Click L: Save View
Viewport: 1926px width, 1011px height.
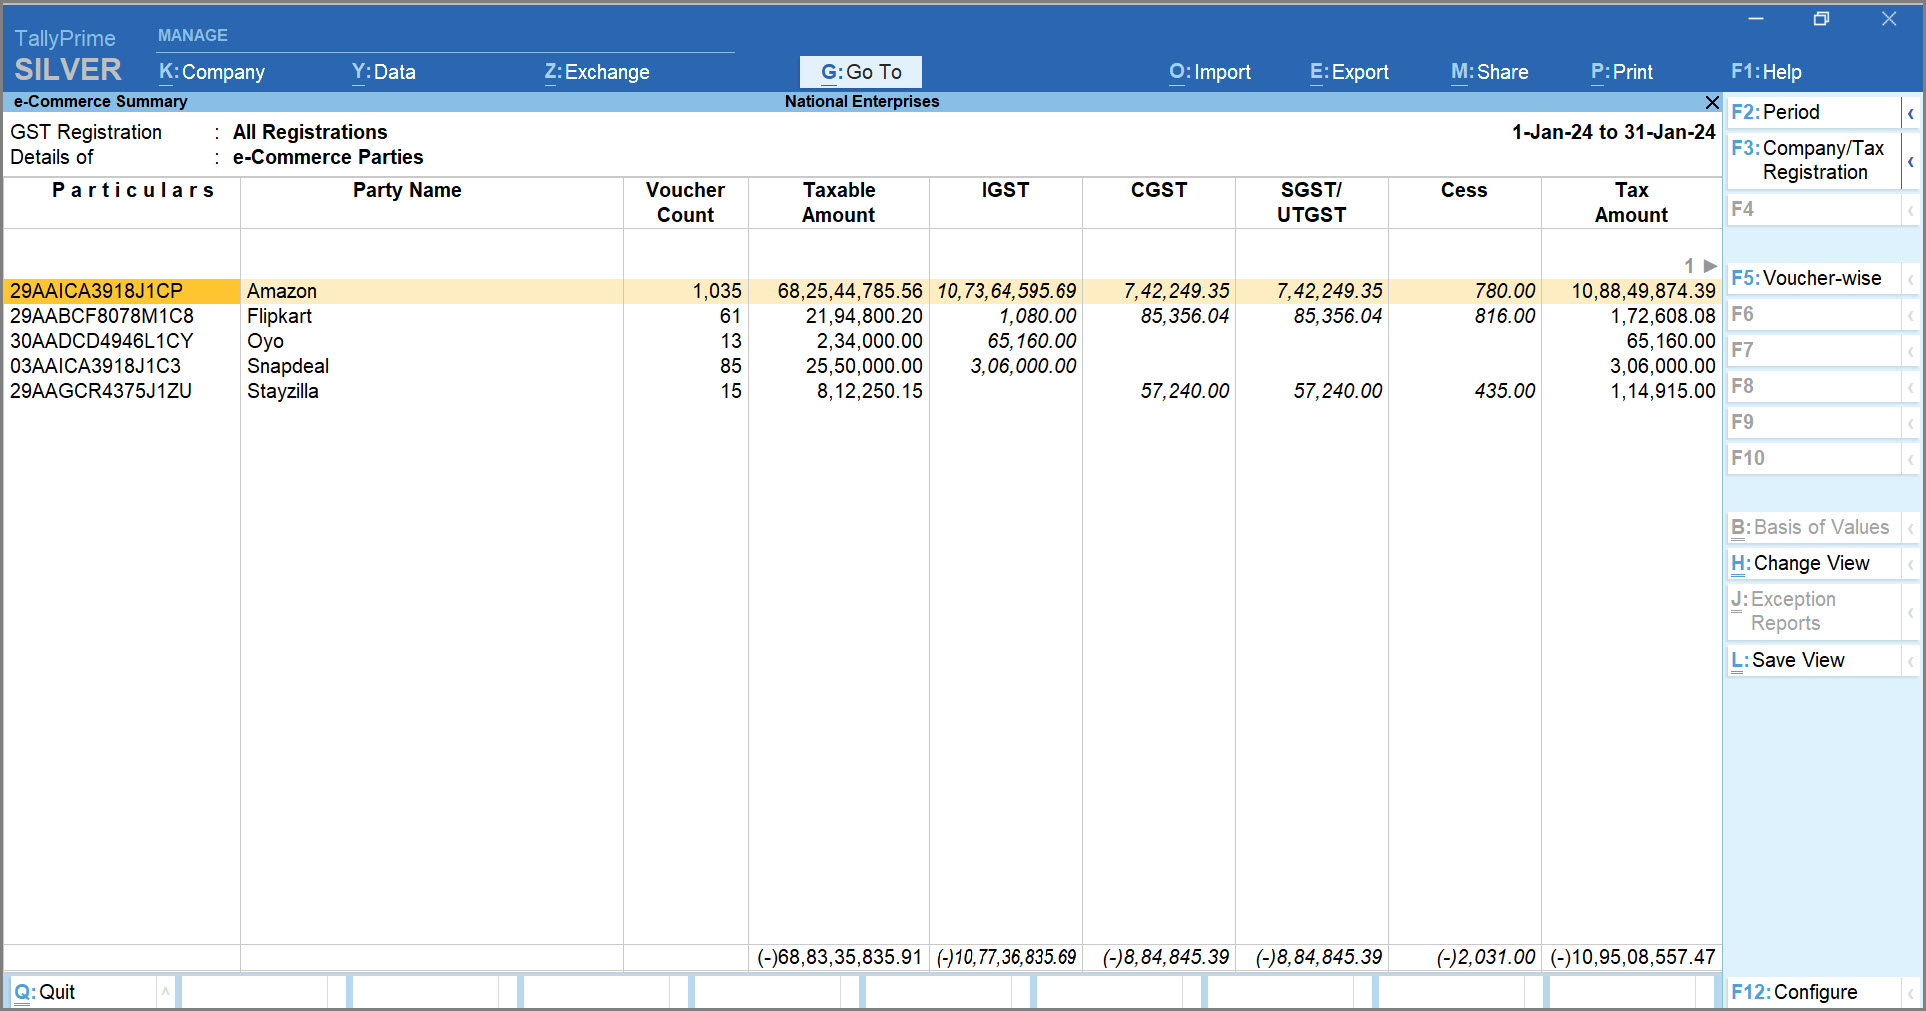coord(1813,661)
